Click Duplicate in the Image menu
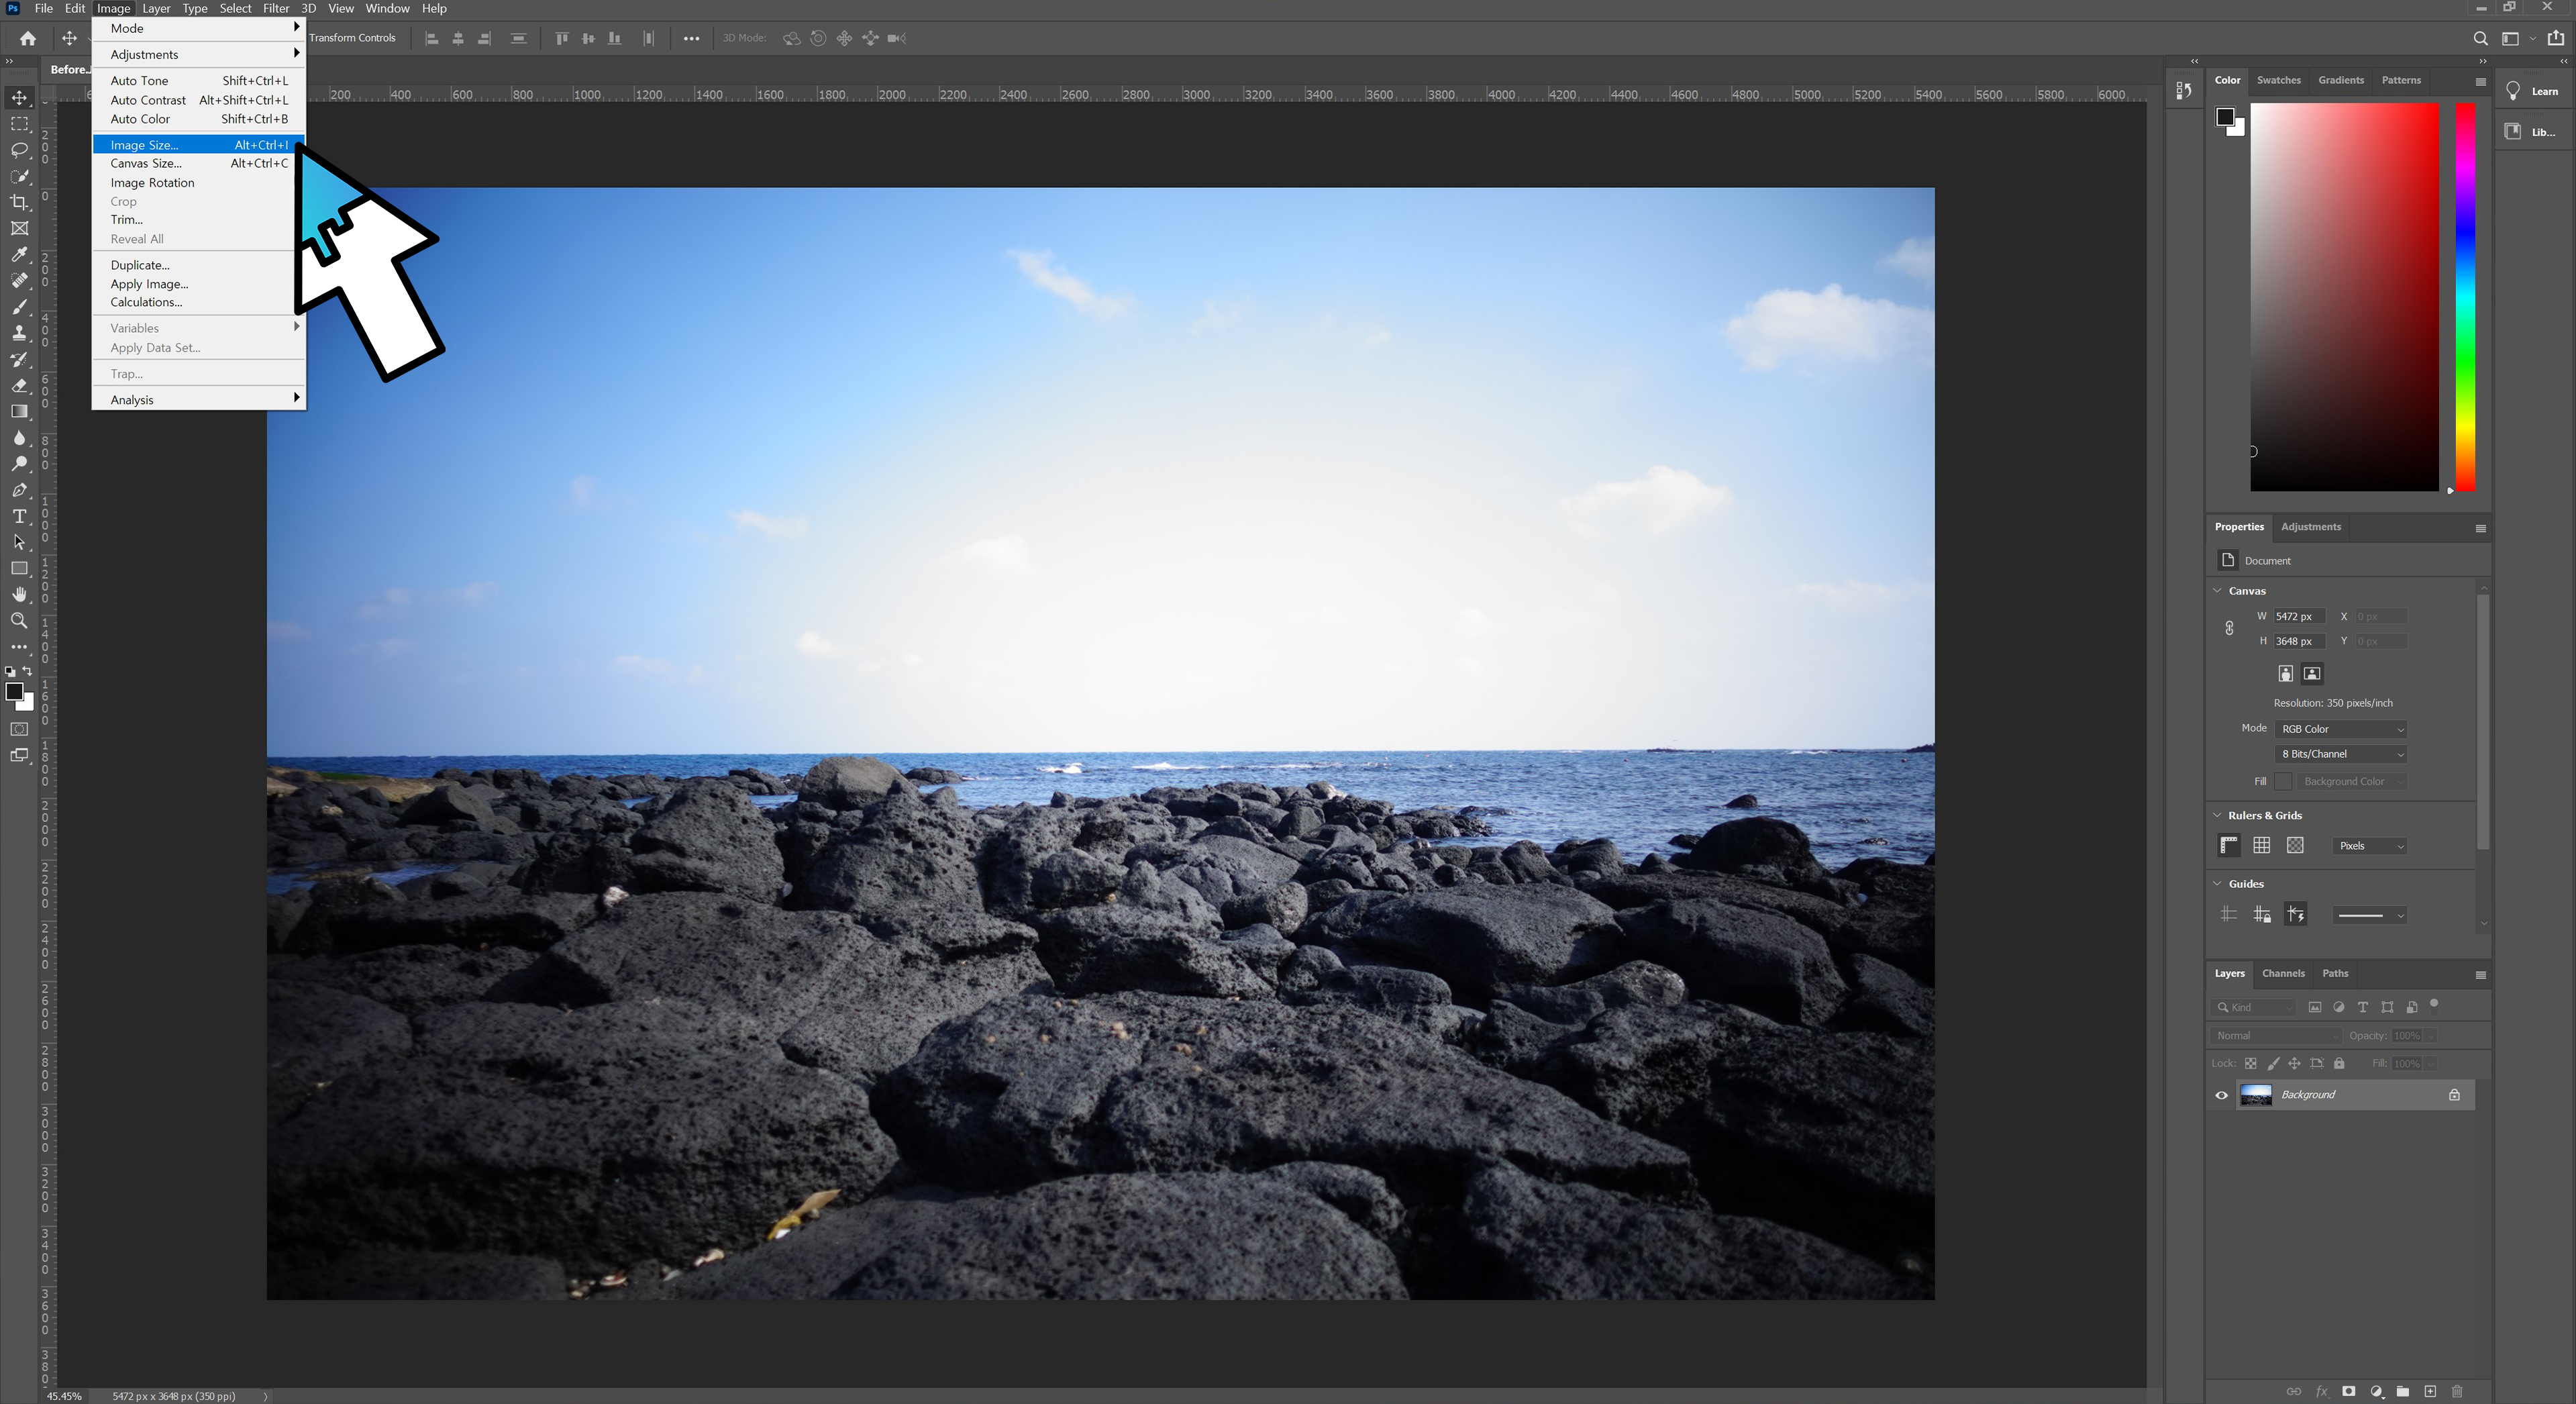This screenshot has width=2576, height=1404. click(140, 265)
